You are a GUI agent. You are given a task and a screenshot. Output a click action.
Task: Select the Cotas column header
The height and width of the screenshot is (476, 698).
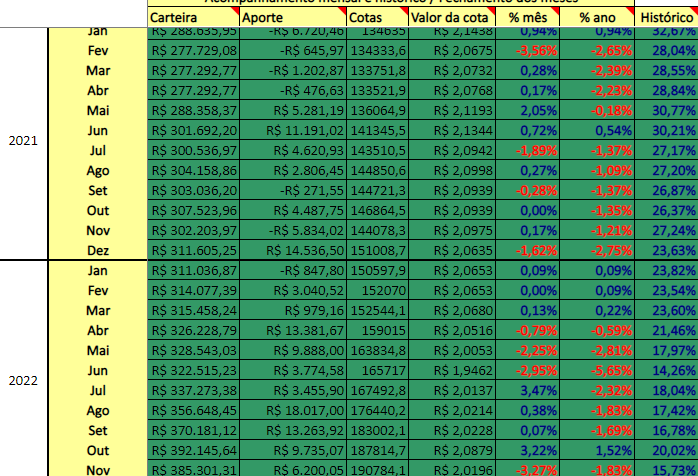tap(377, 17)
